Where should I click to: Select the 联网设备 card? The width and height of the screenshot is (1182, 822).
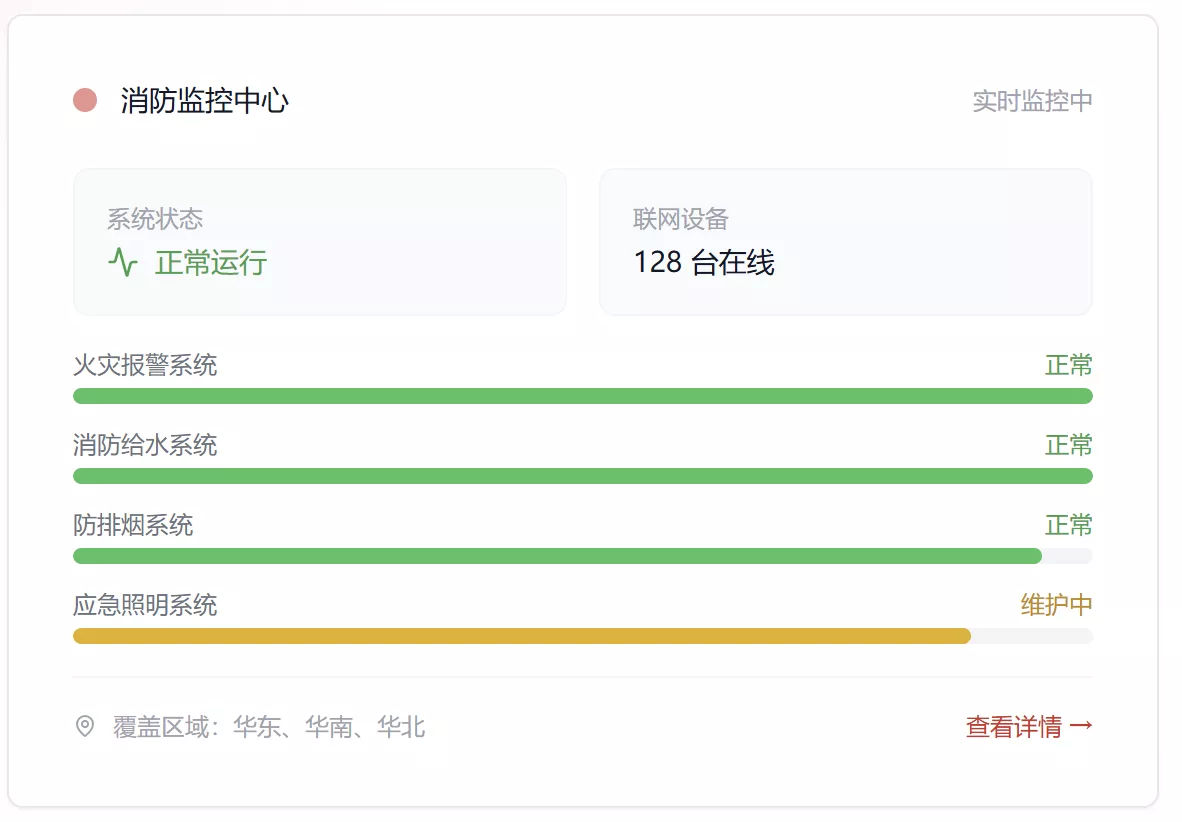pyautogui.click(x=846, y=242)
